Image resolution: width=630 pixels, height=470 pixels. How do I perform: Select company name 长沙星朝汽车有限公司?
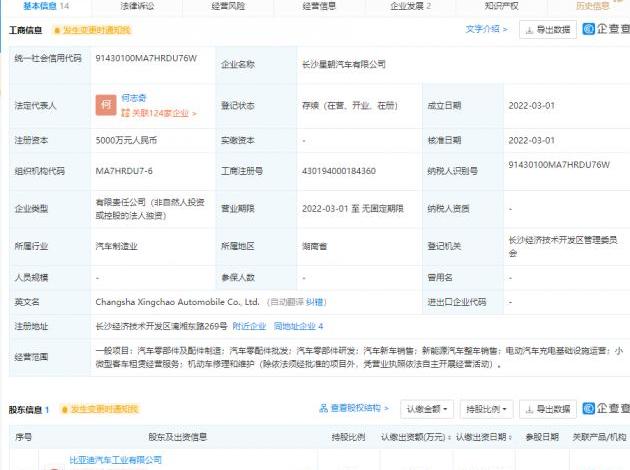pos(344,64)
